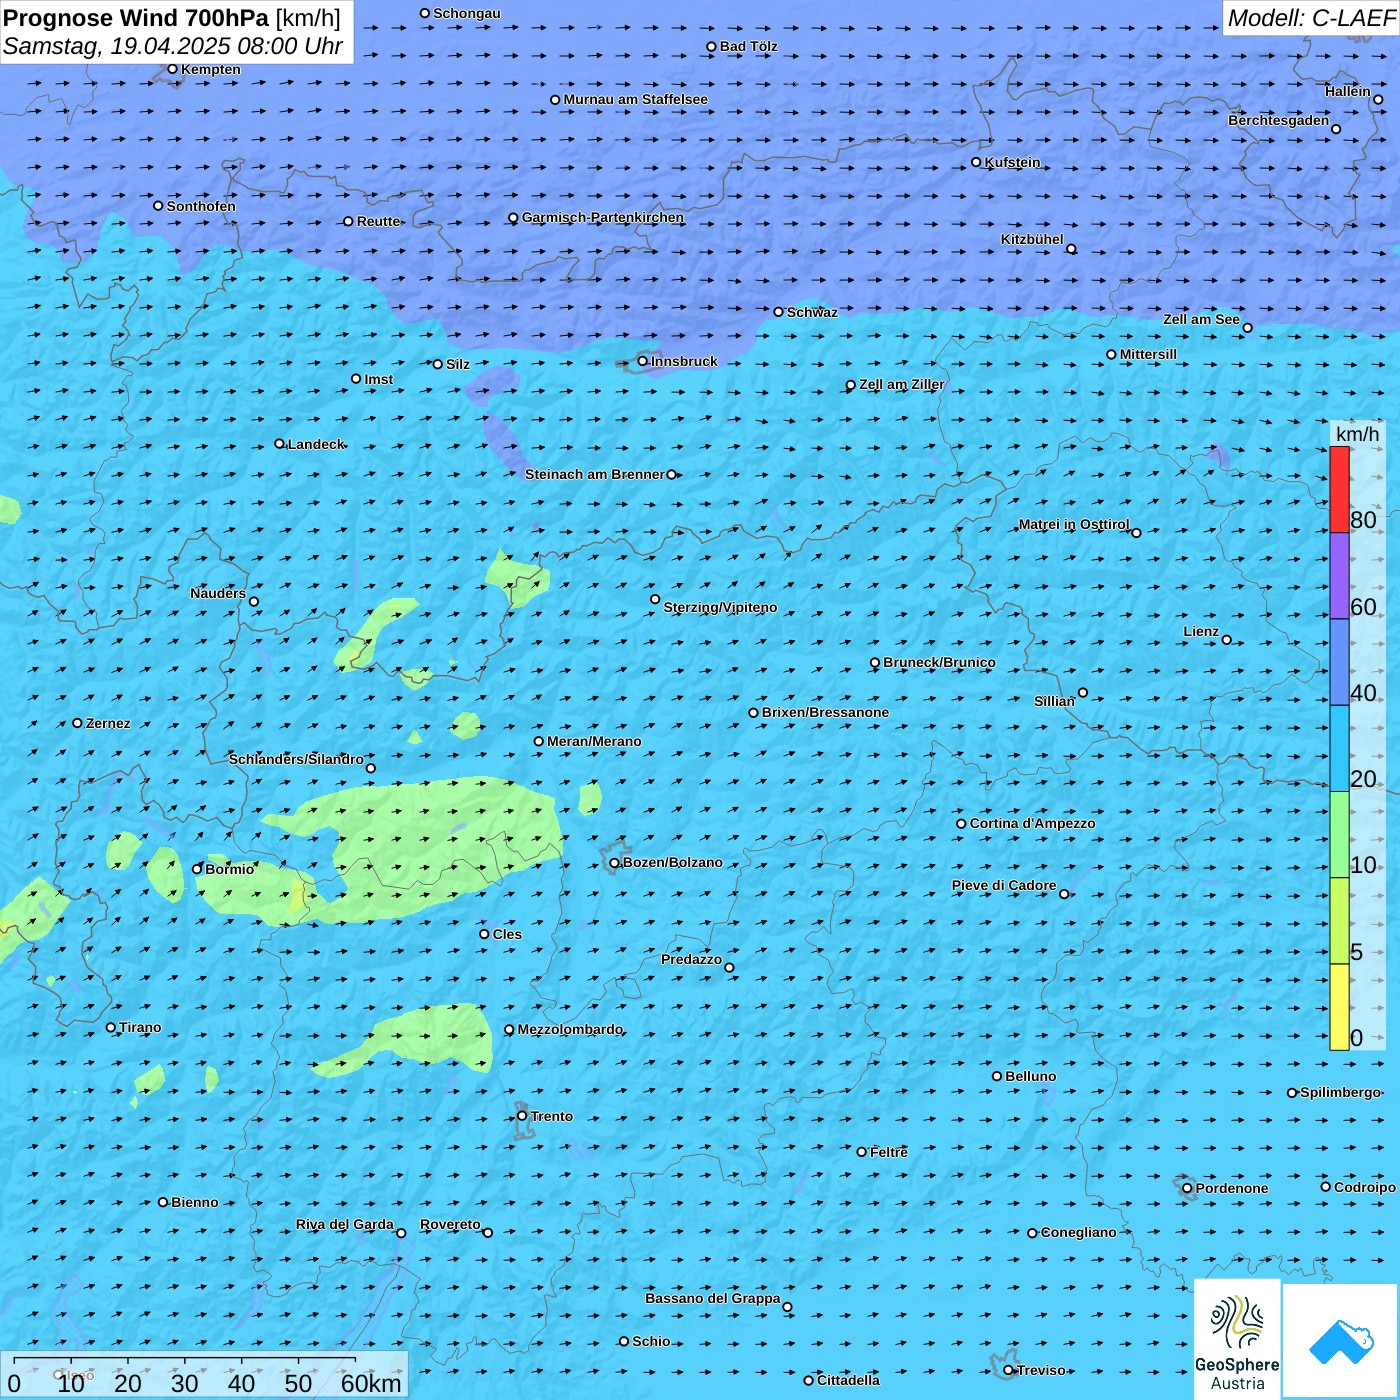The width and height of the screenshot is (1400, 1400).
Task: Click the Mittersill label
Action: [x=1148, y=354]
